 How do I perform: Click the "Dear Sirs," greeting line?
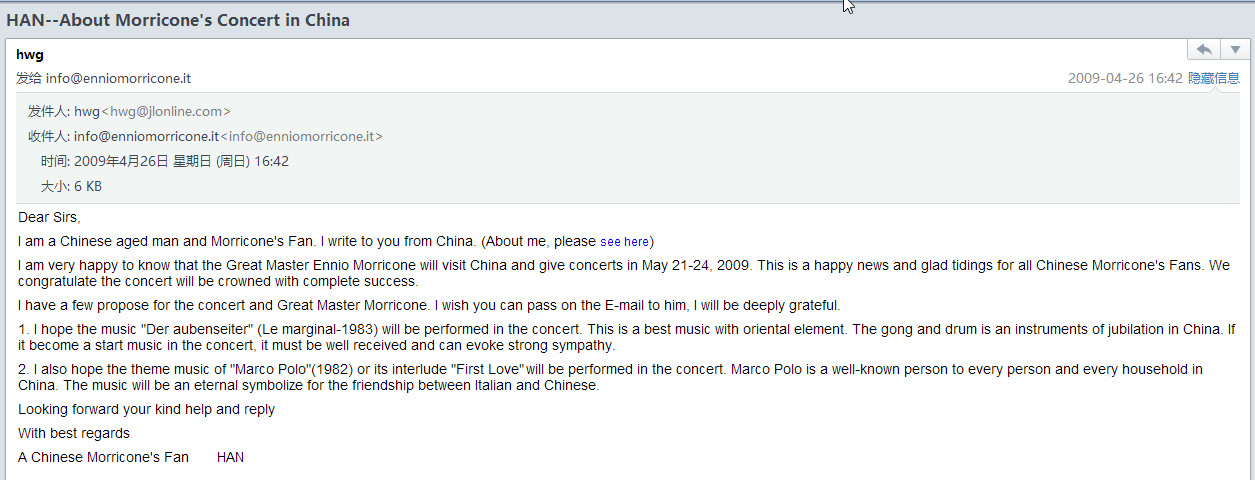coord(49,217)
